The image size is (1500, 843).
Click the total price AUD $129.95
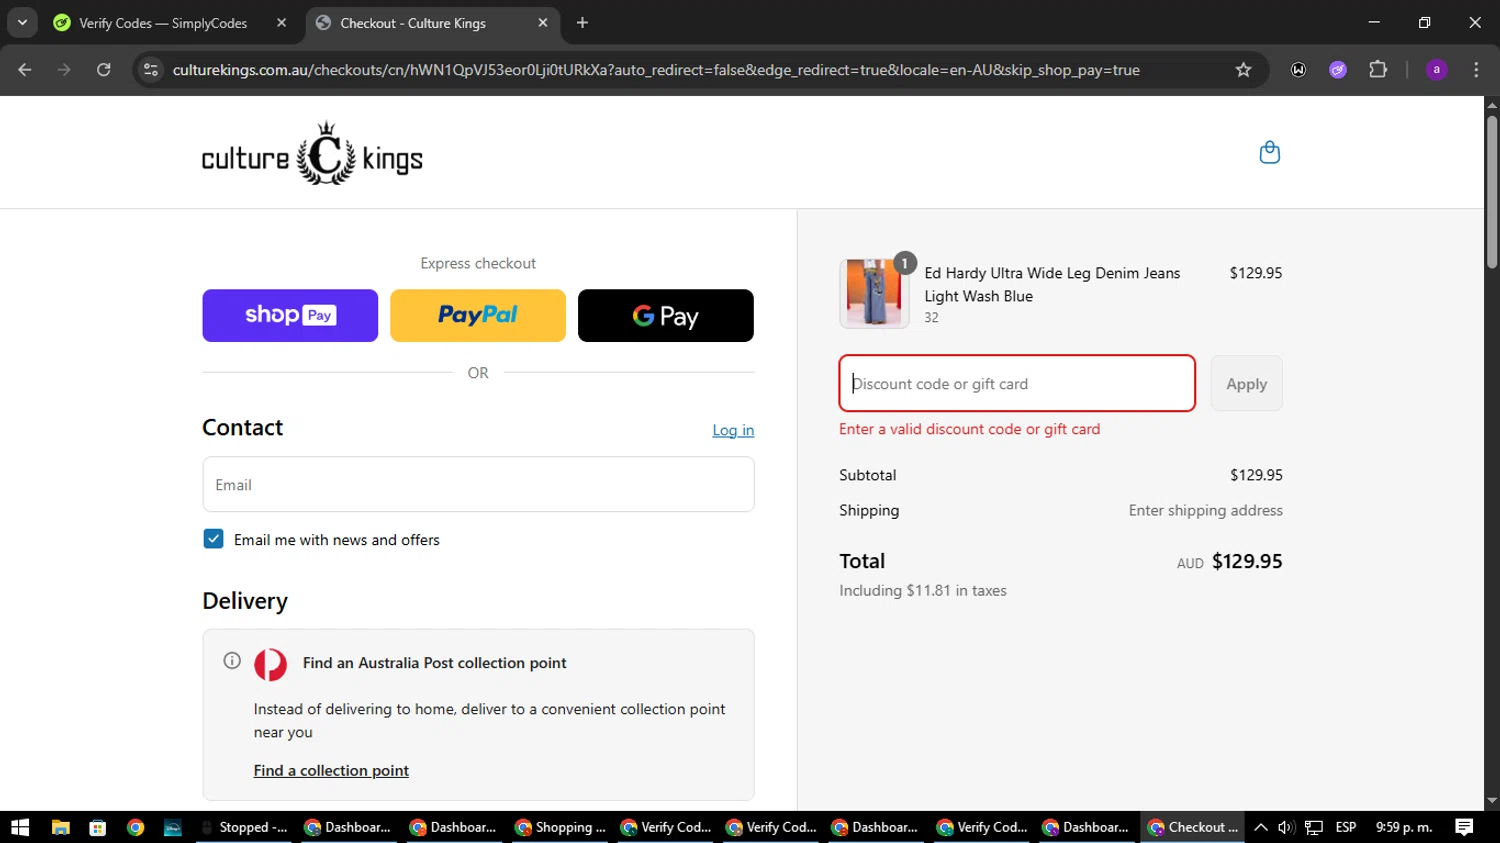[1229, 561]
